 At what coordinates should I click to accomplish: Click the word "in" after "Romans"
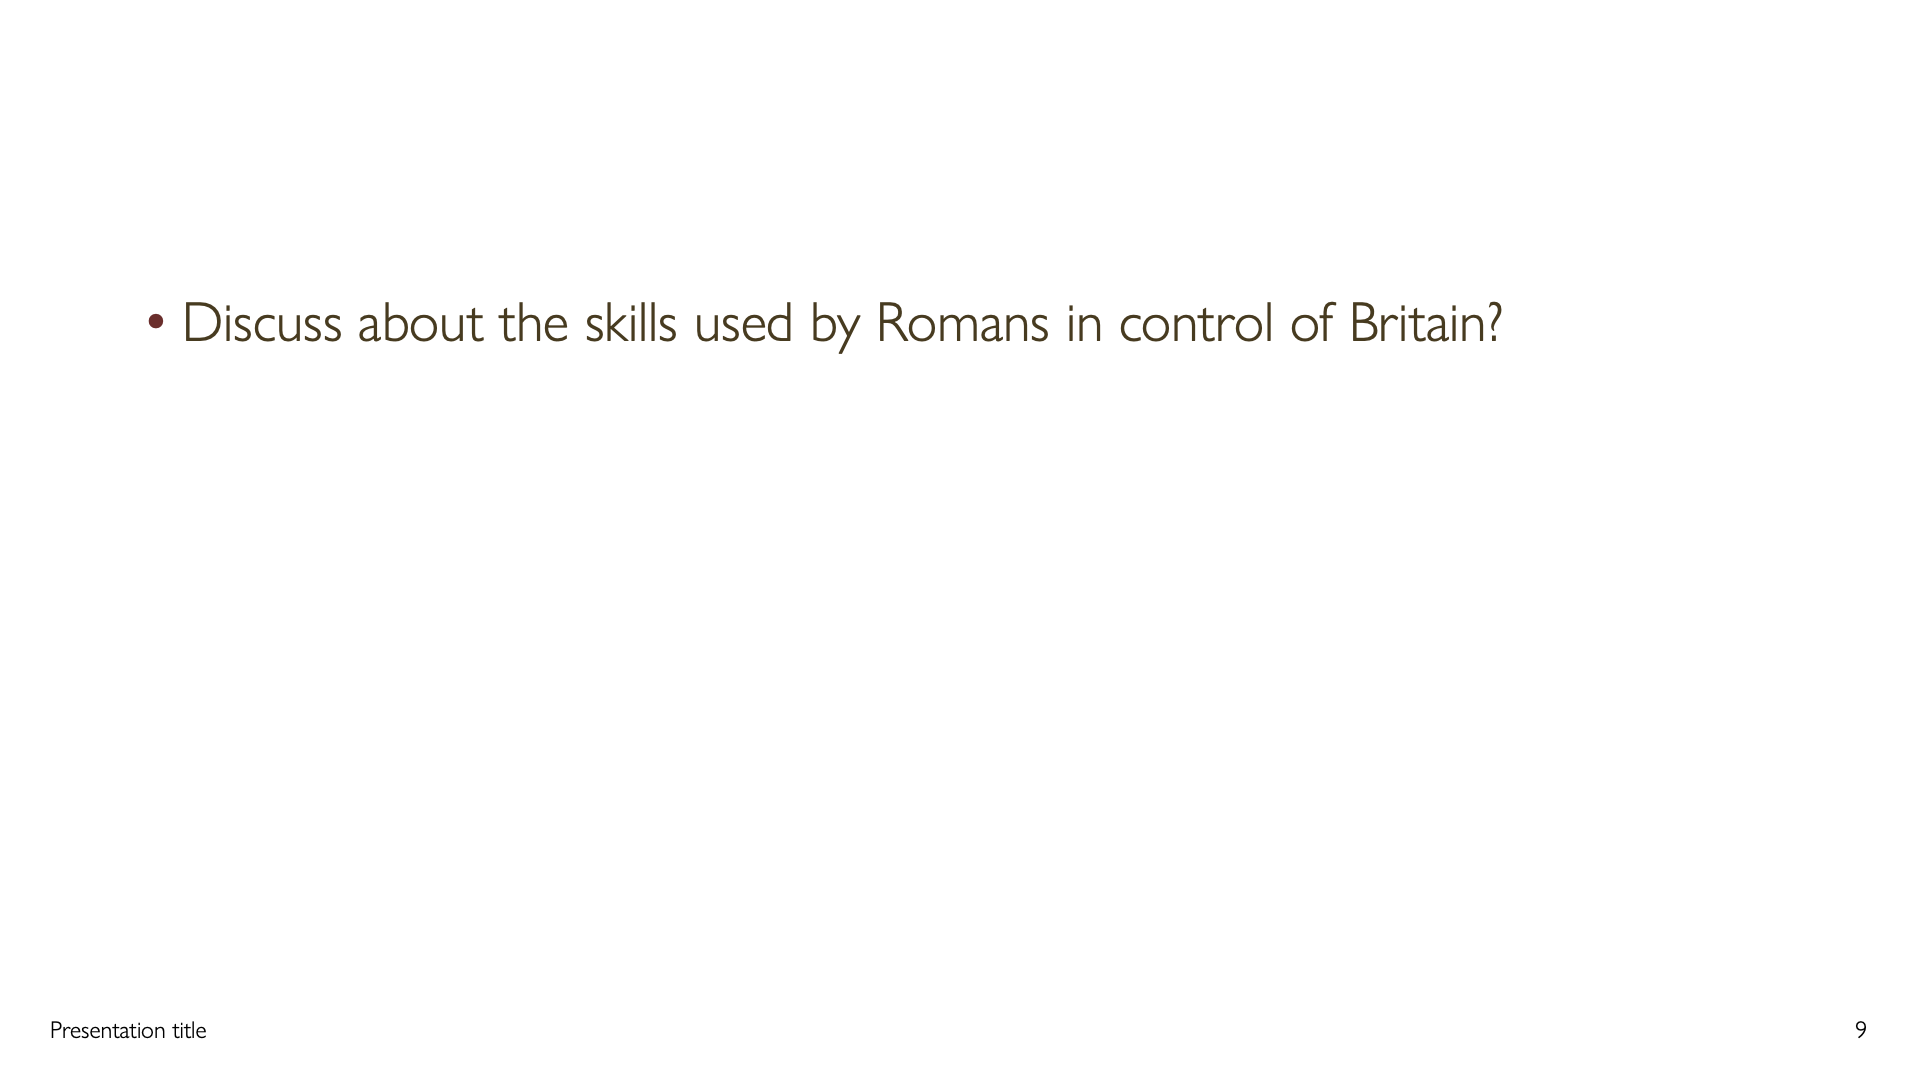point(1083,324)
